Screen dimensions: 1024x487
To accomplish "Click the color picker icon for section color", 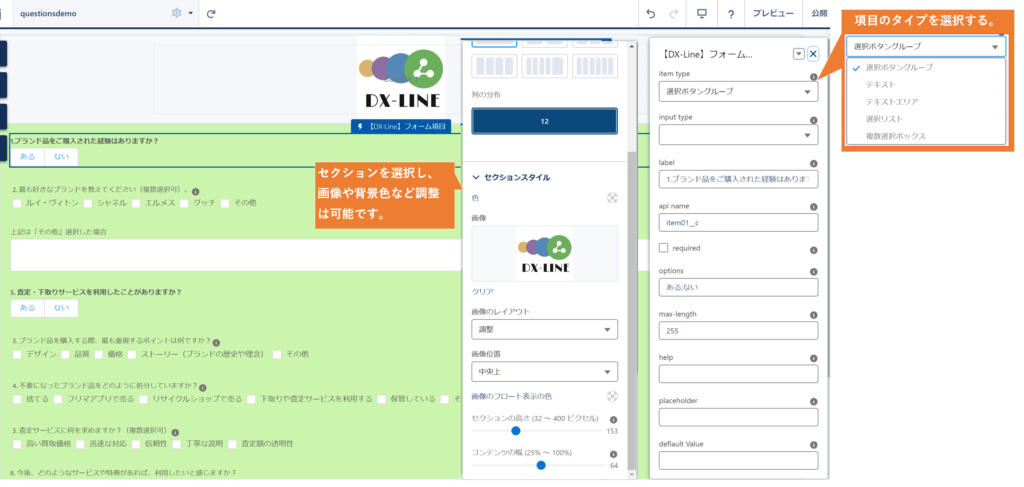I will (611, 198).
